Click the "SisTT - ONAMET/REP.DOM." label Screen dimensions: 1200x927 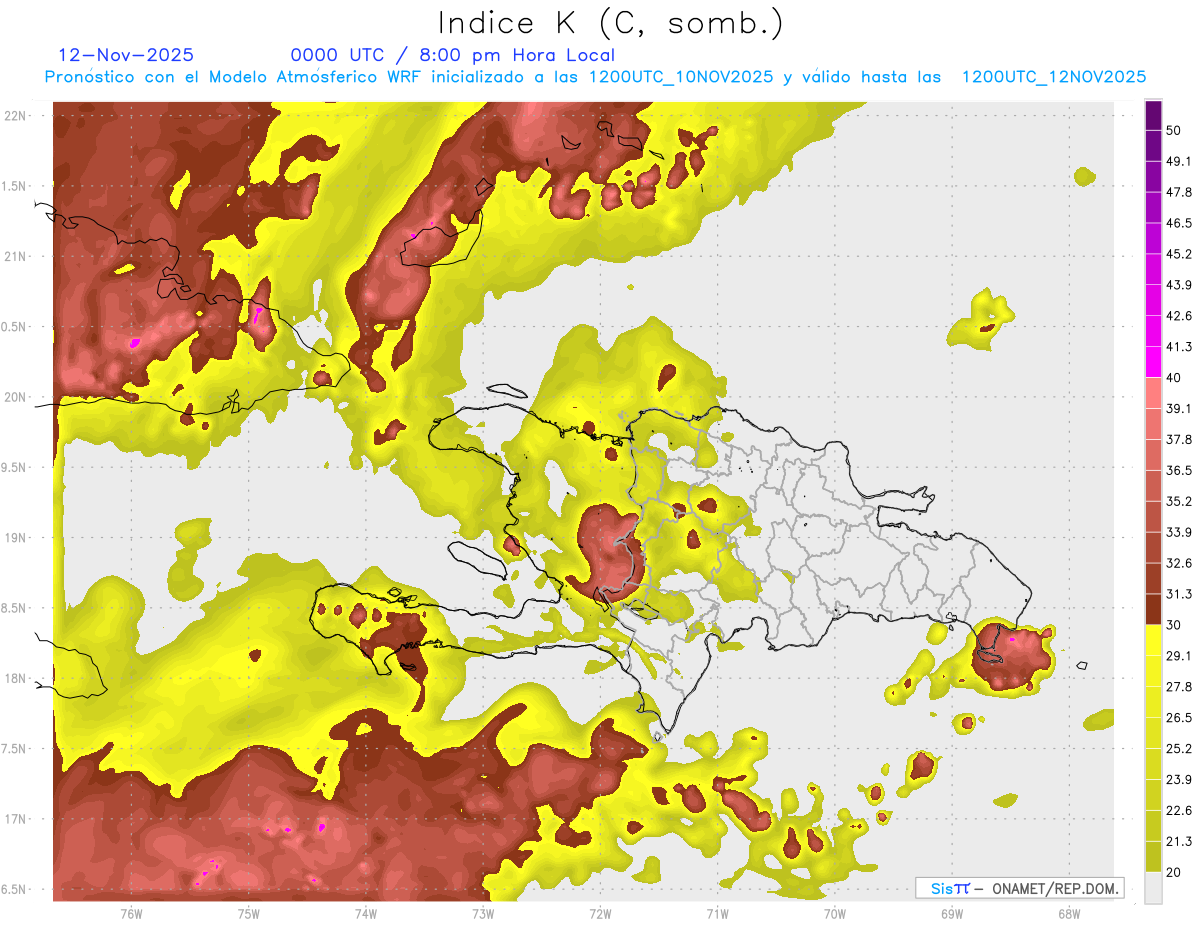[1020, 888]
